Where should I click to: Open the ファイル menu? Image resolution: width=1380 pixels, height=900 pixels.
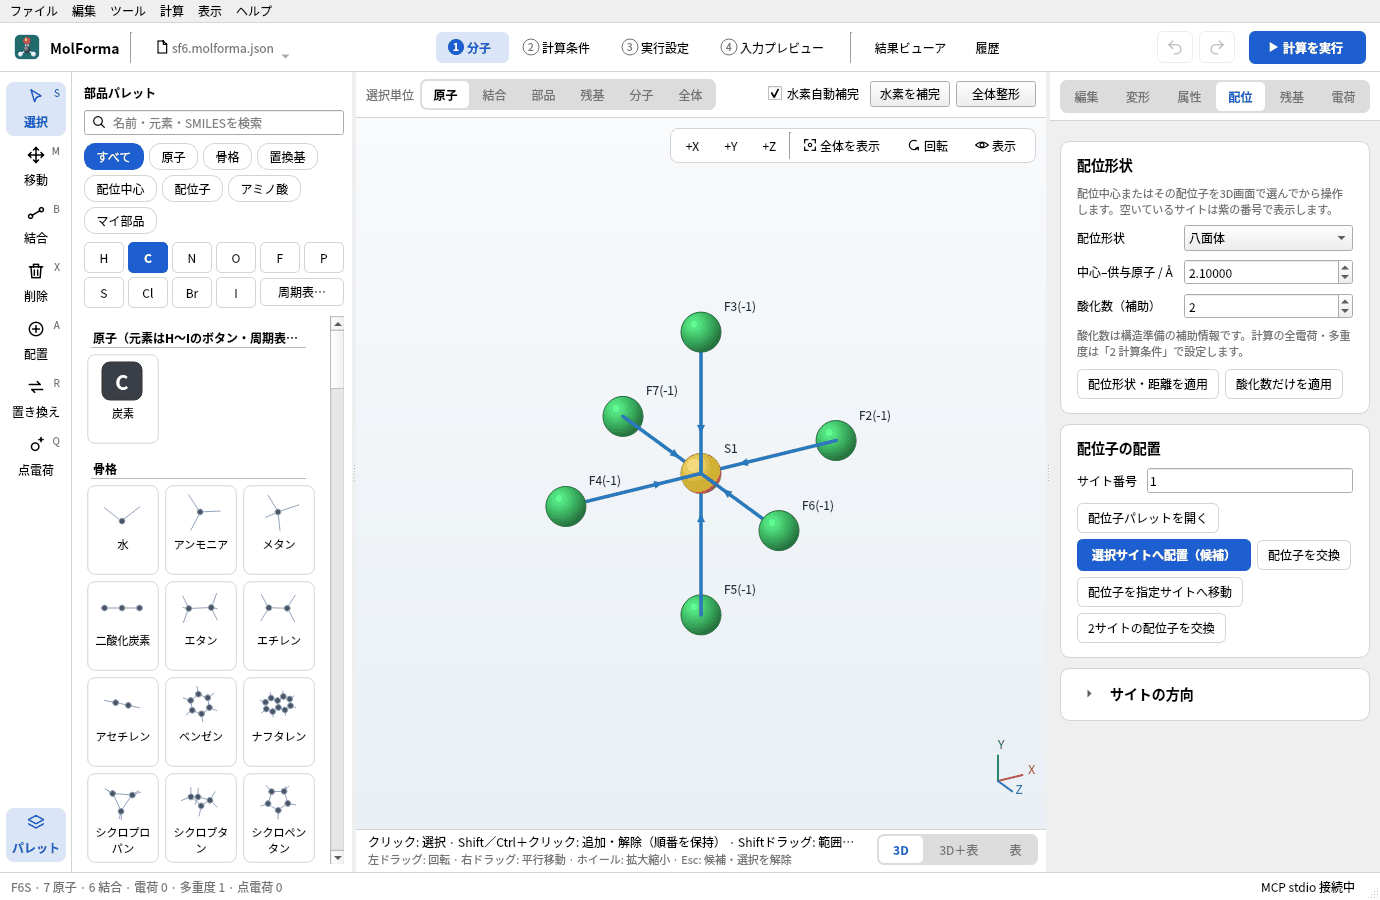point(34,11)
